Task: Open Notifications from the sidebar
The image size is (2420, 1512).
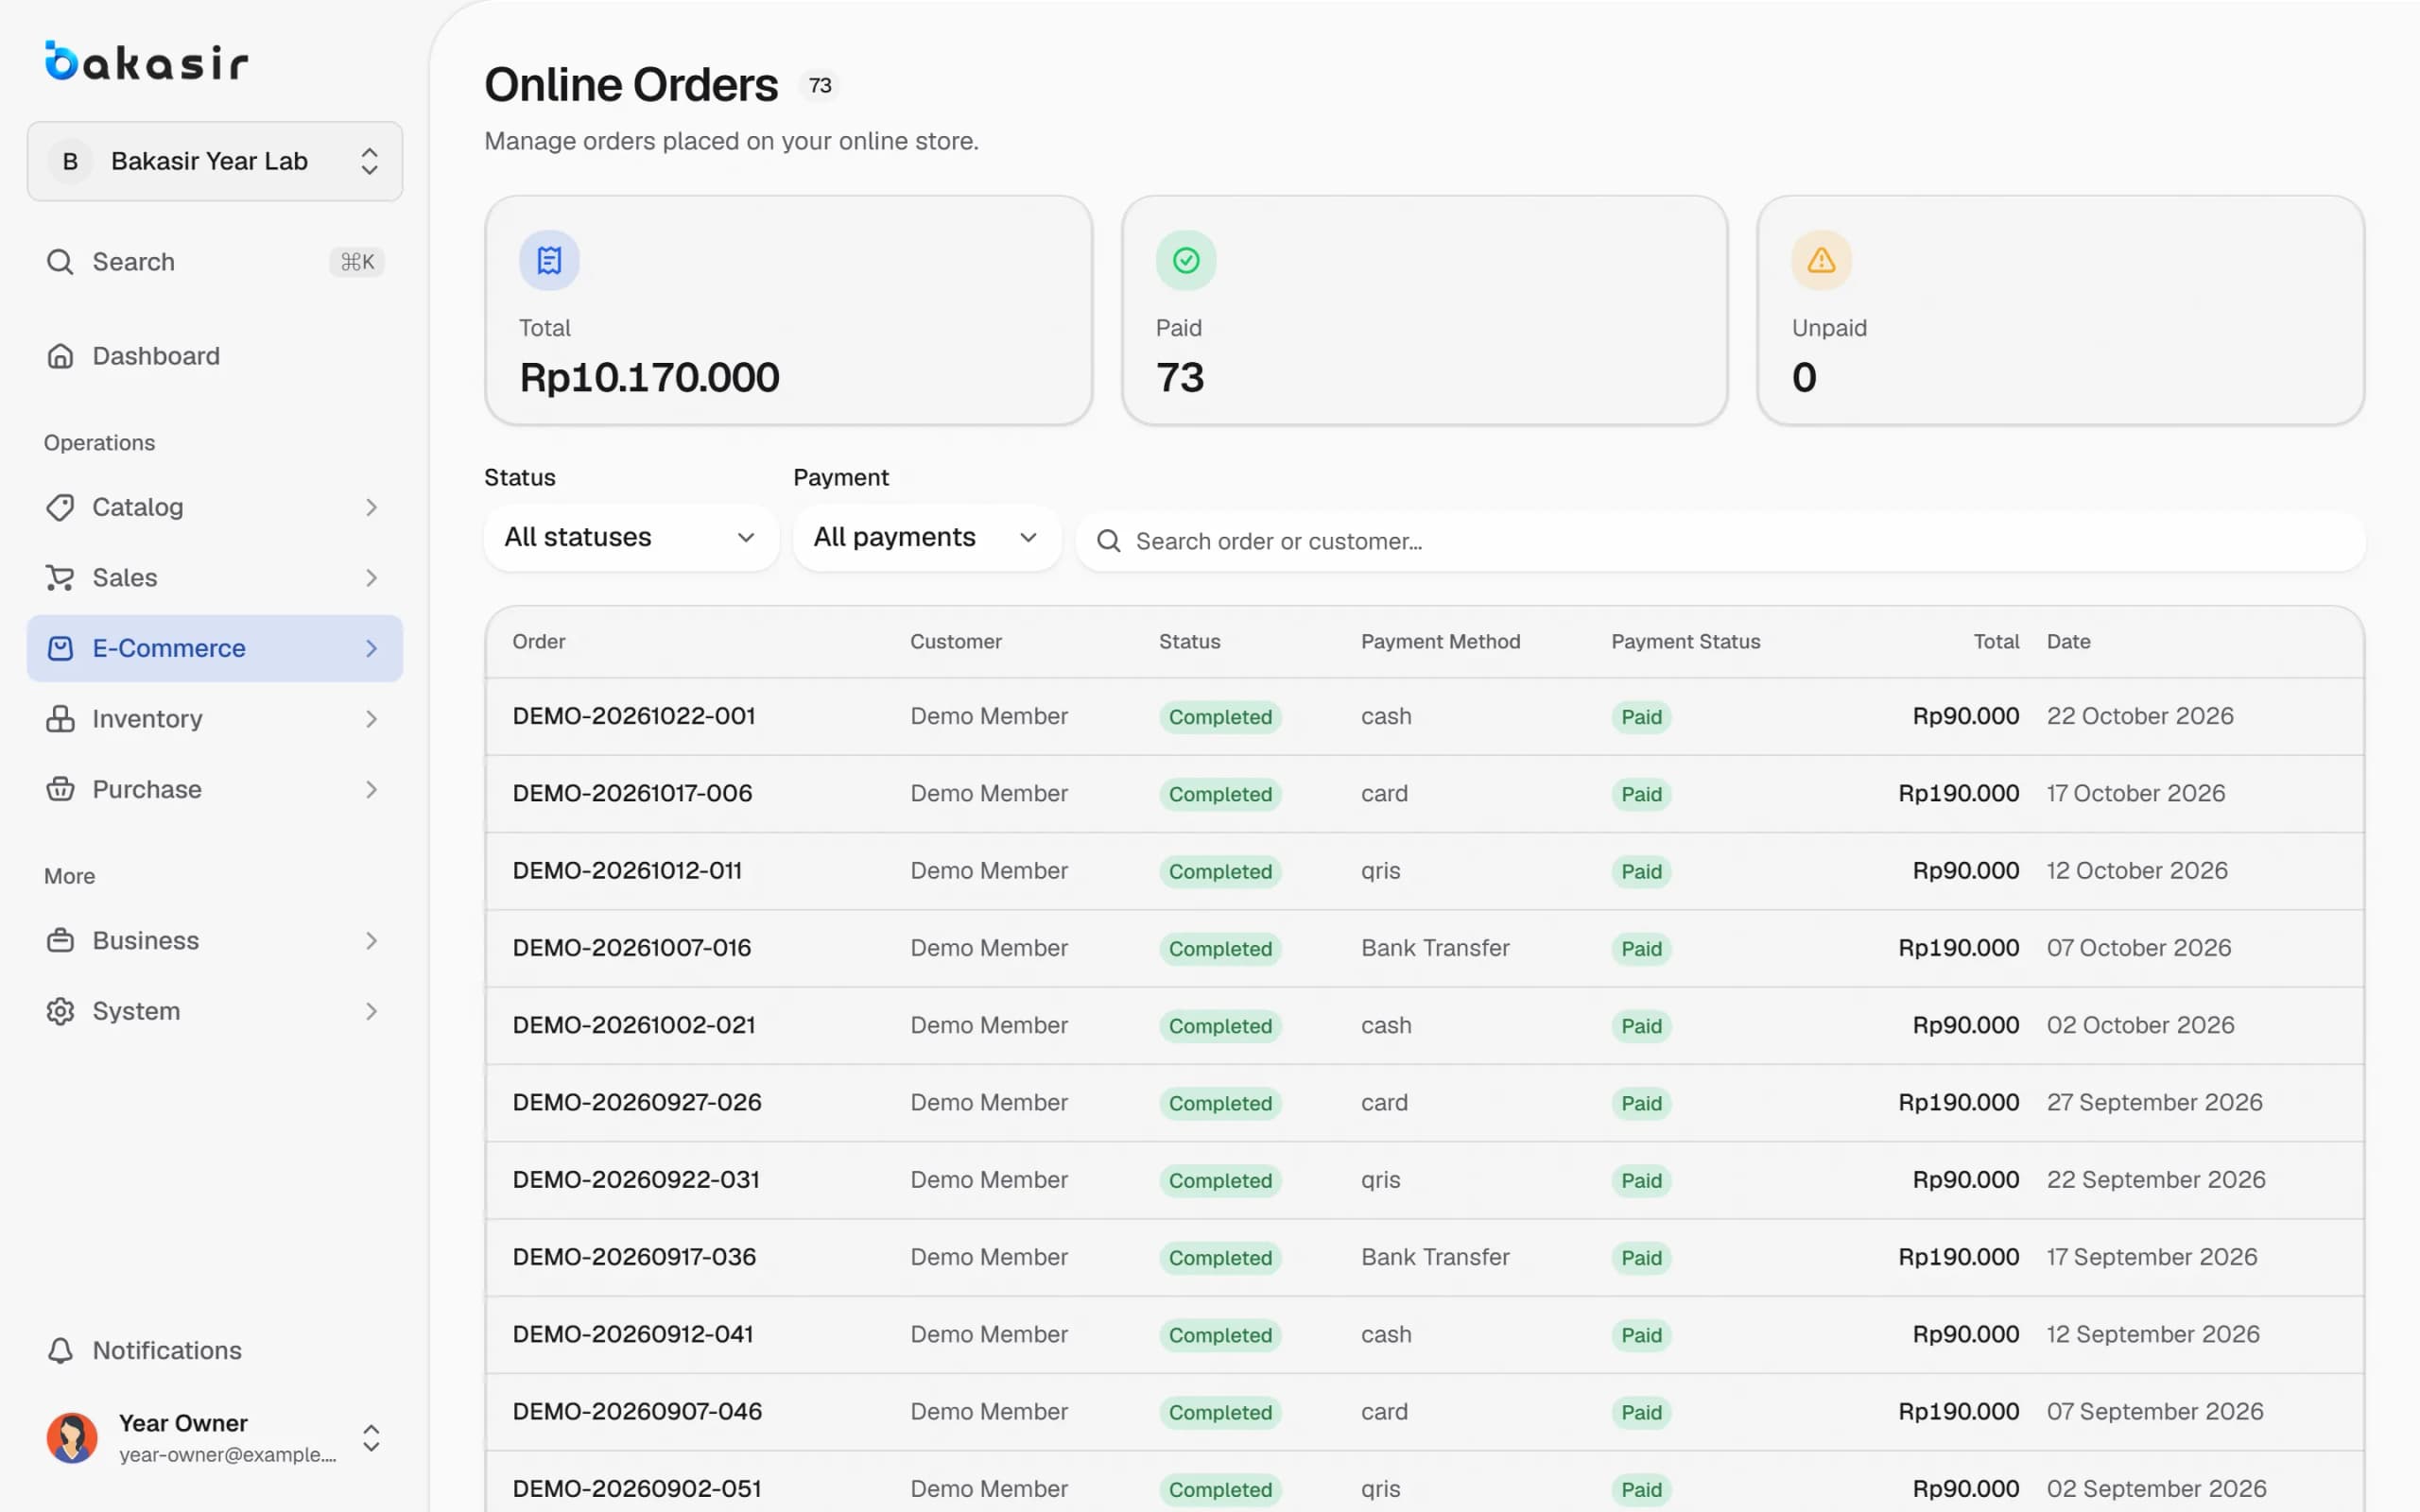Action: click(x=215, y=1351)
